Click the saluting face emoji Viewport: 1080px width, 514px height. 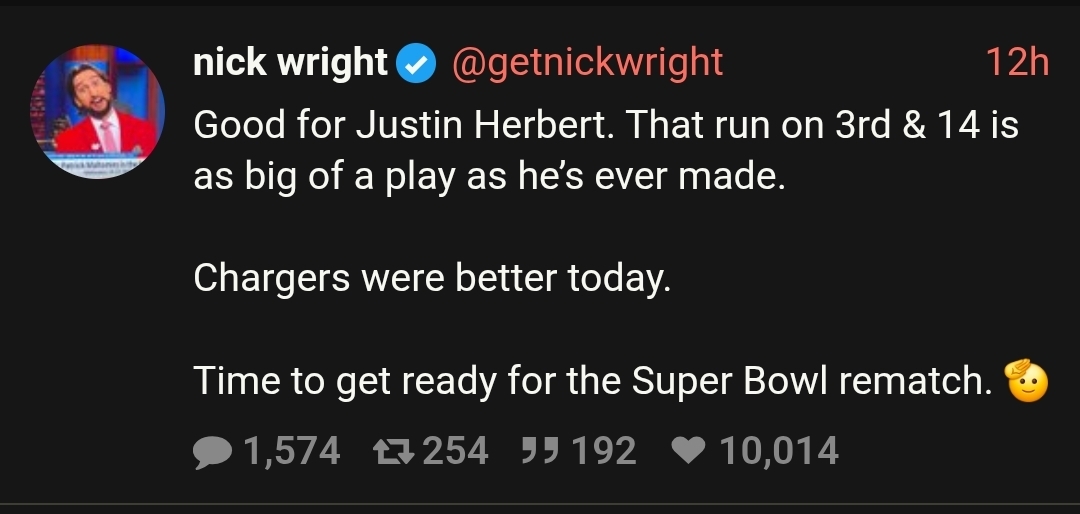[1025, 379]
